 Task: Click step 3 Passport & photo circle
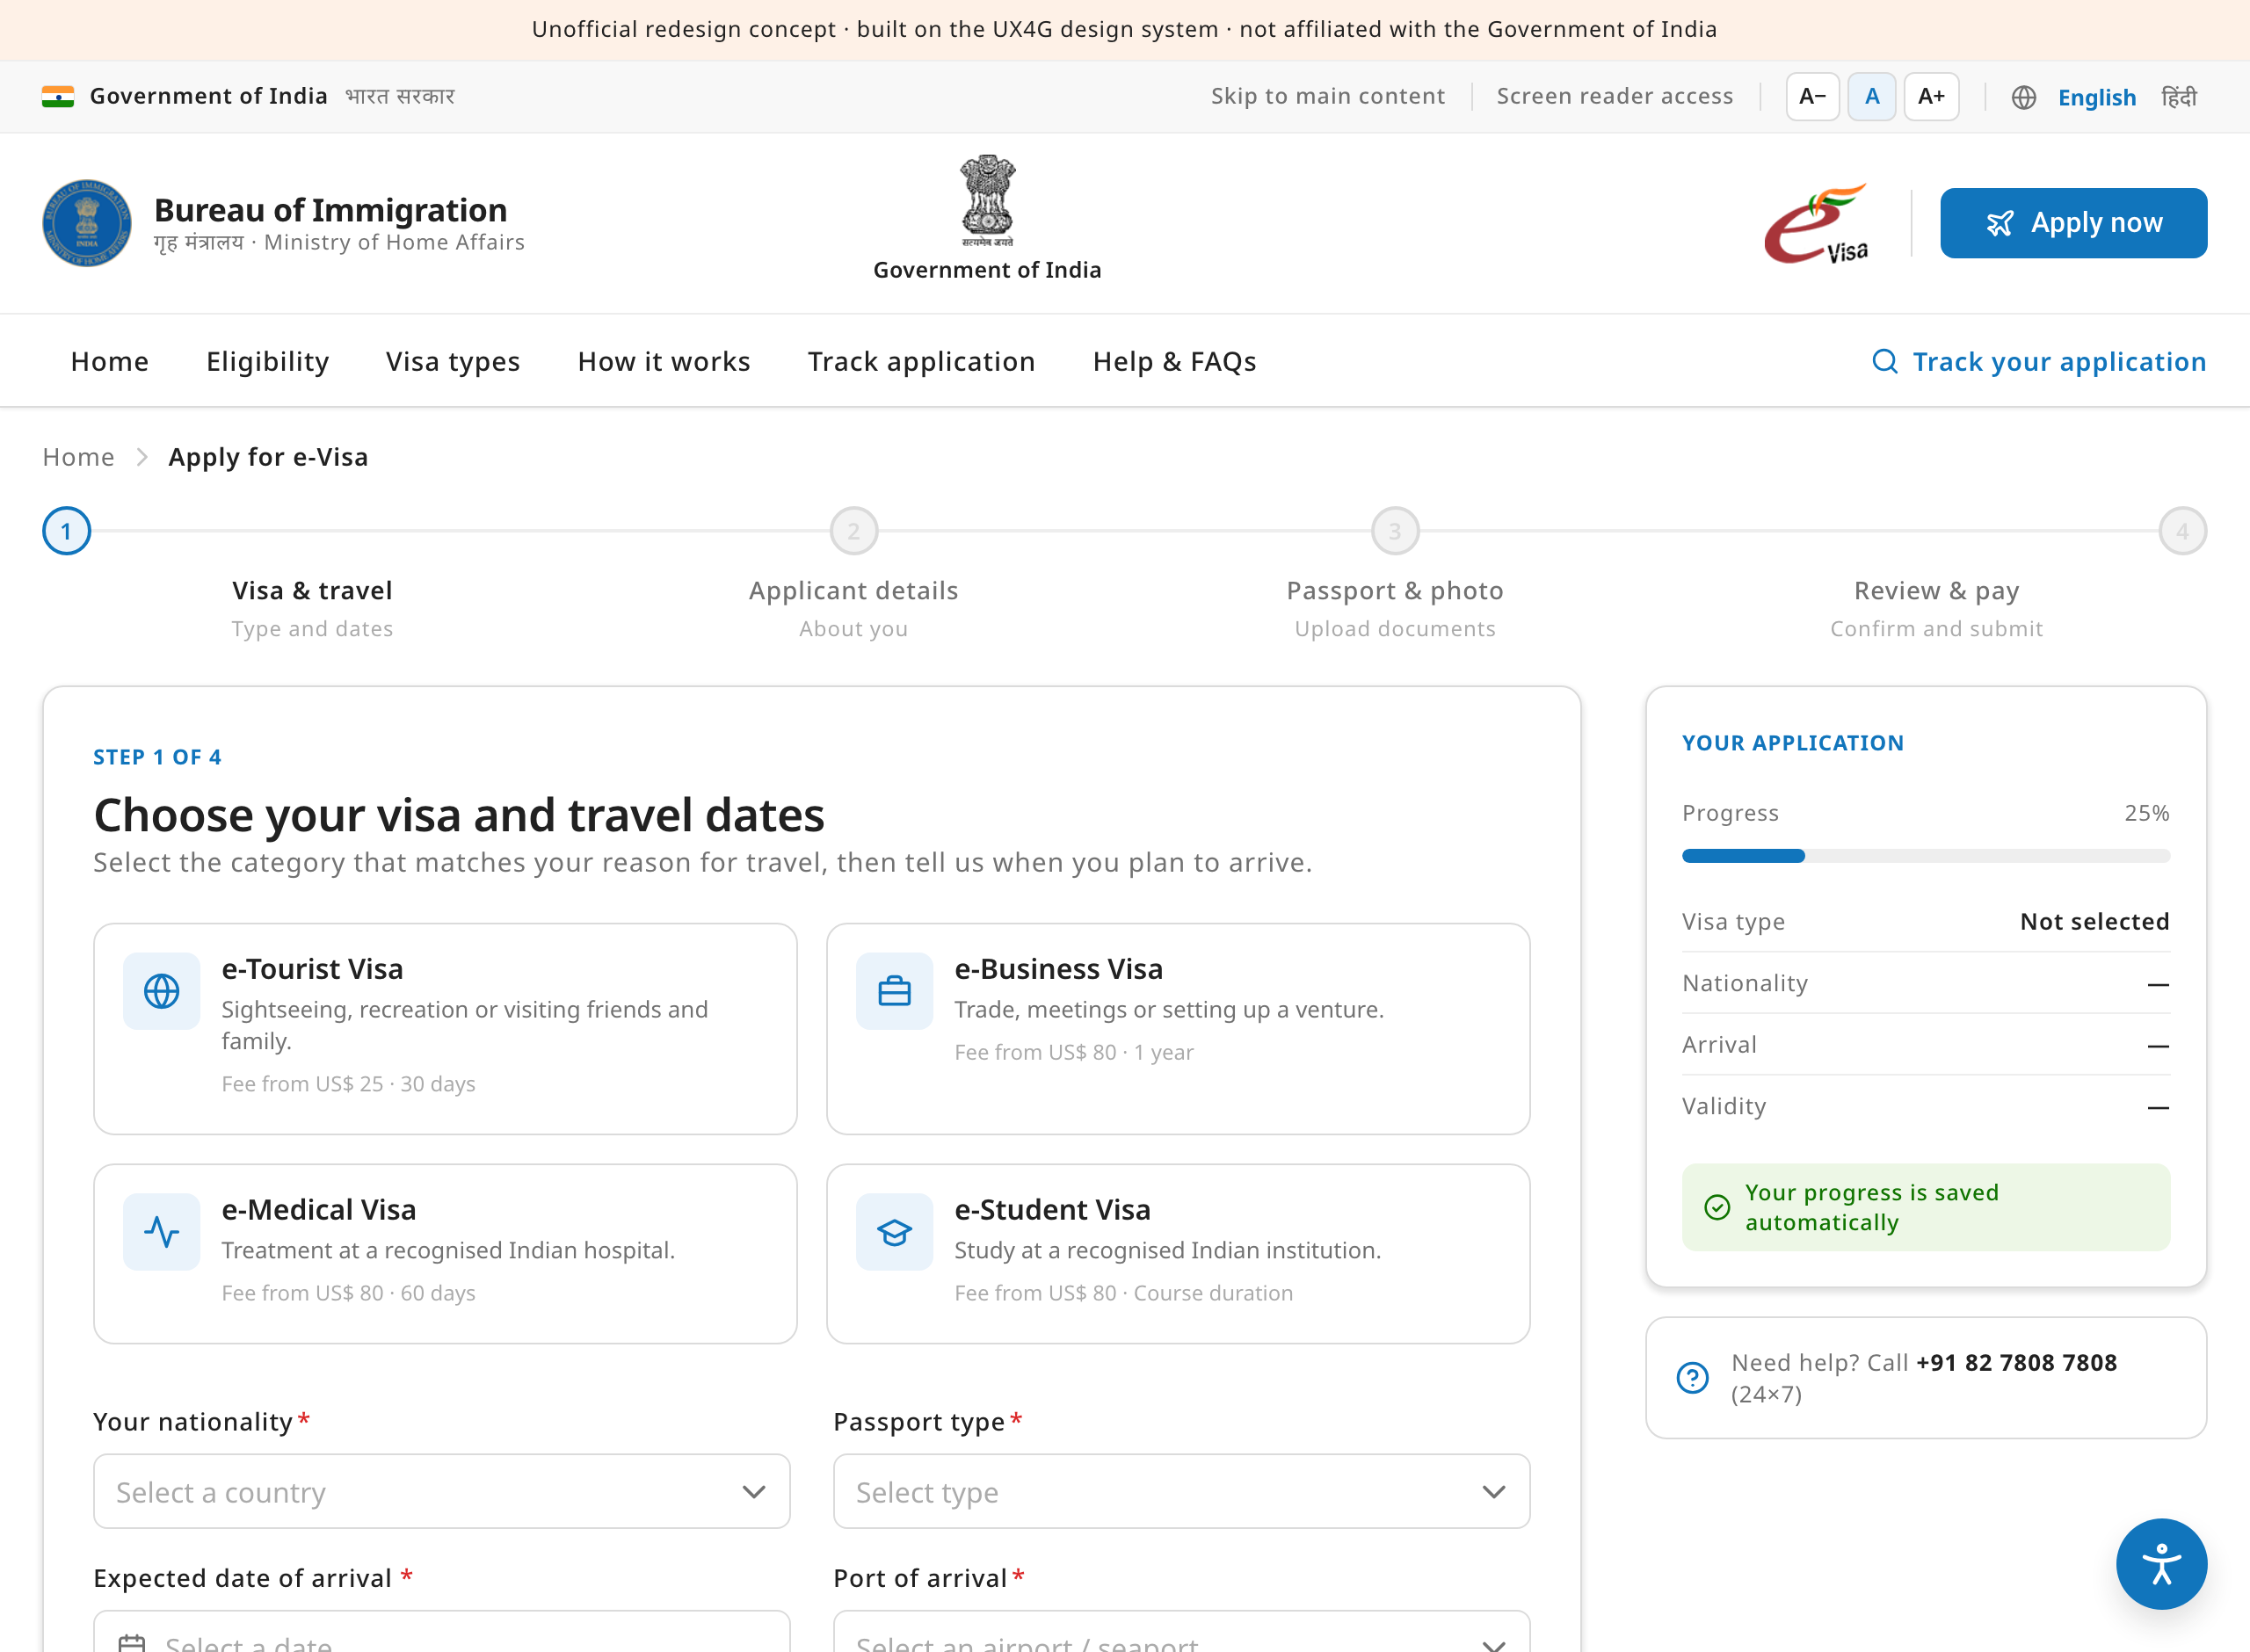point(1395,531)
